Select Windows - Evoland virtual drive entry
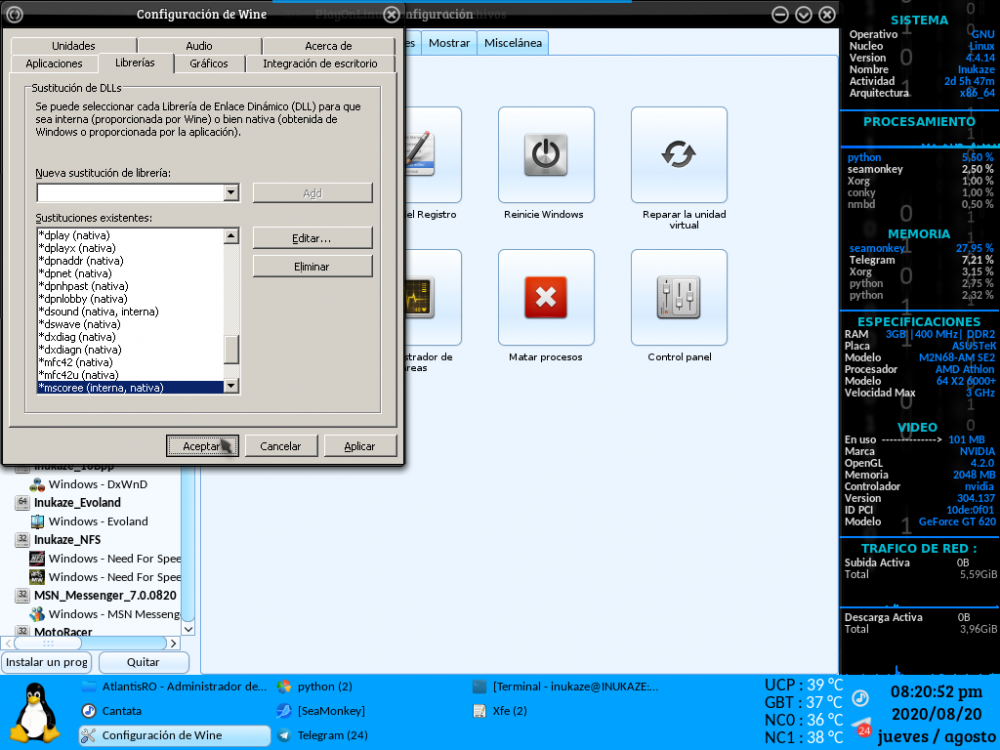The width and height of the screenshot is (1000, 750). click(x=98, y=521)
